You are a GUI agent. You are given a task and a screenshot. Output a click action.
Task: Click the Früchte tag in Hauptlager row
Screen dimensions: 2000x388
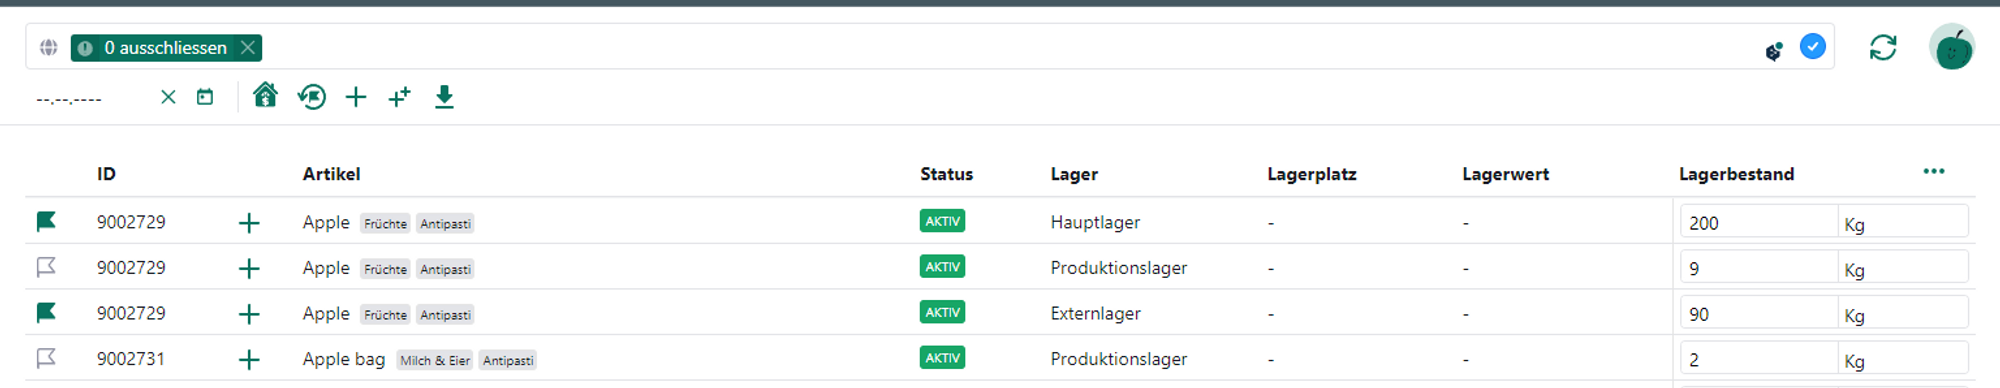(x=385, y=224)
